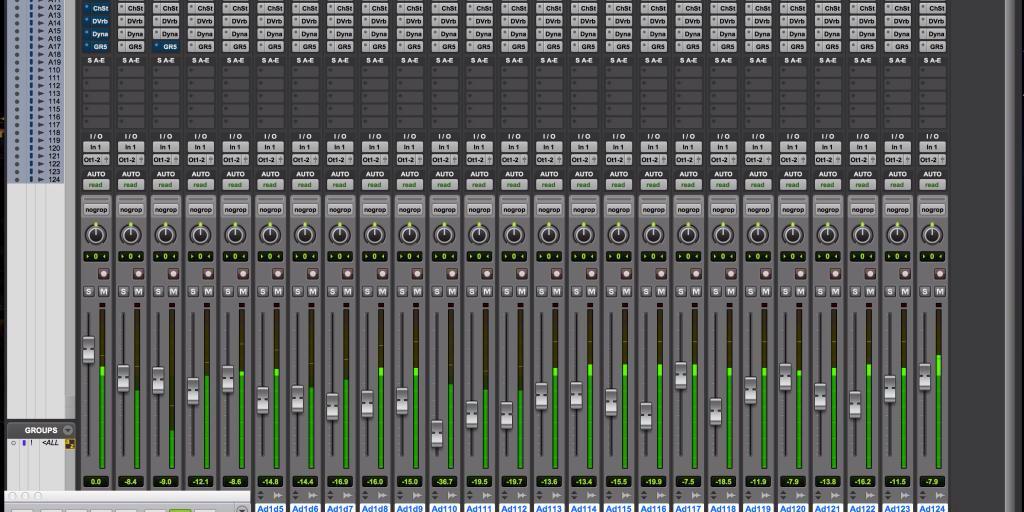Mute track Ad124
1024x512 pixels.
[940, 291]
